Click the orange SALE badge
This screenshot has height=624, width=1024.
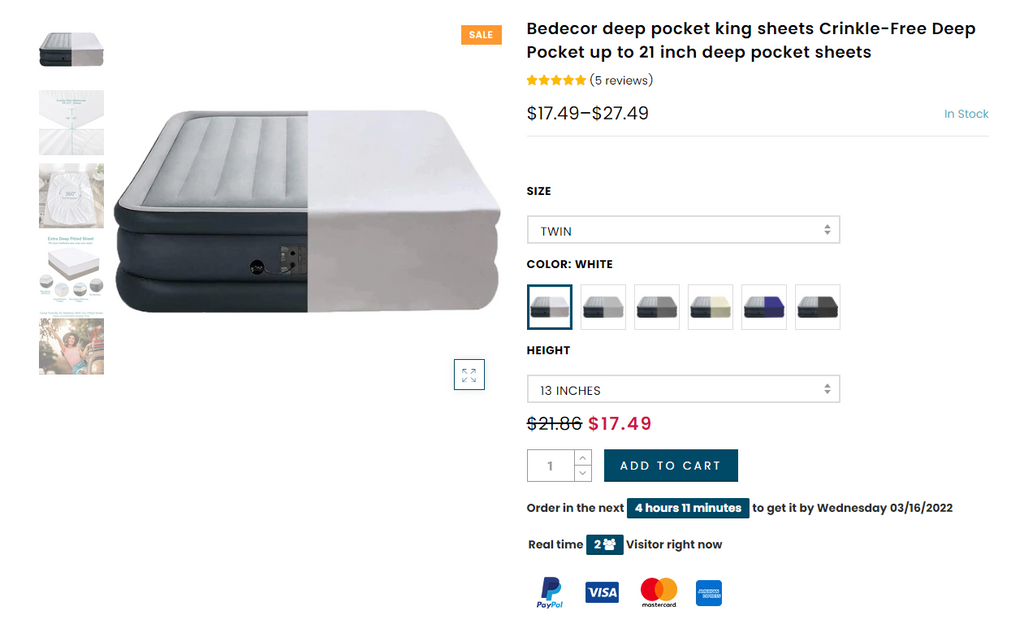[x=481, y=35]
